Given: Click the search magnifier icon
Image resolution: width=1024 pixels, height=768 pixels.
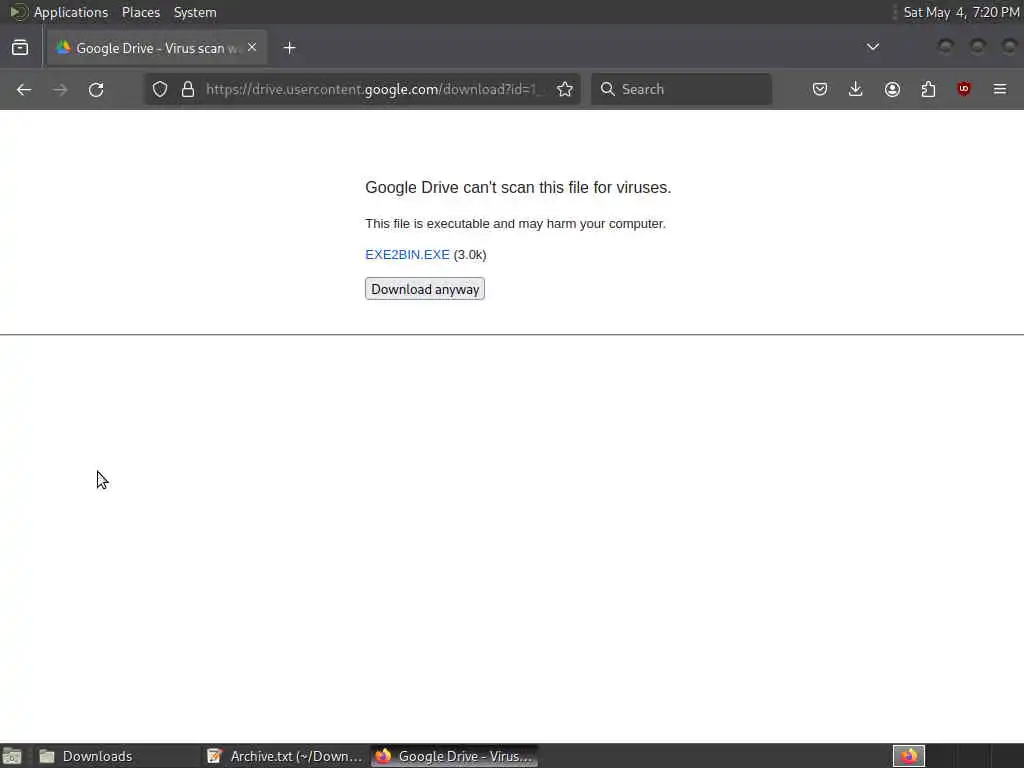Looking at the screenshot, I should [607, 89].
